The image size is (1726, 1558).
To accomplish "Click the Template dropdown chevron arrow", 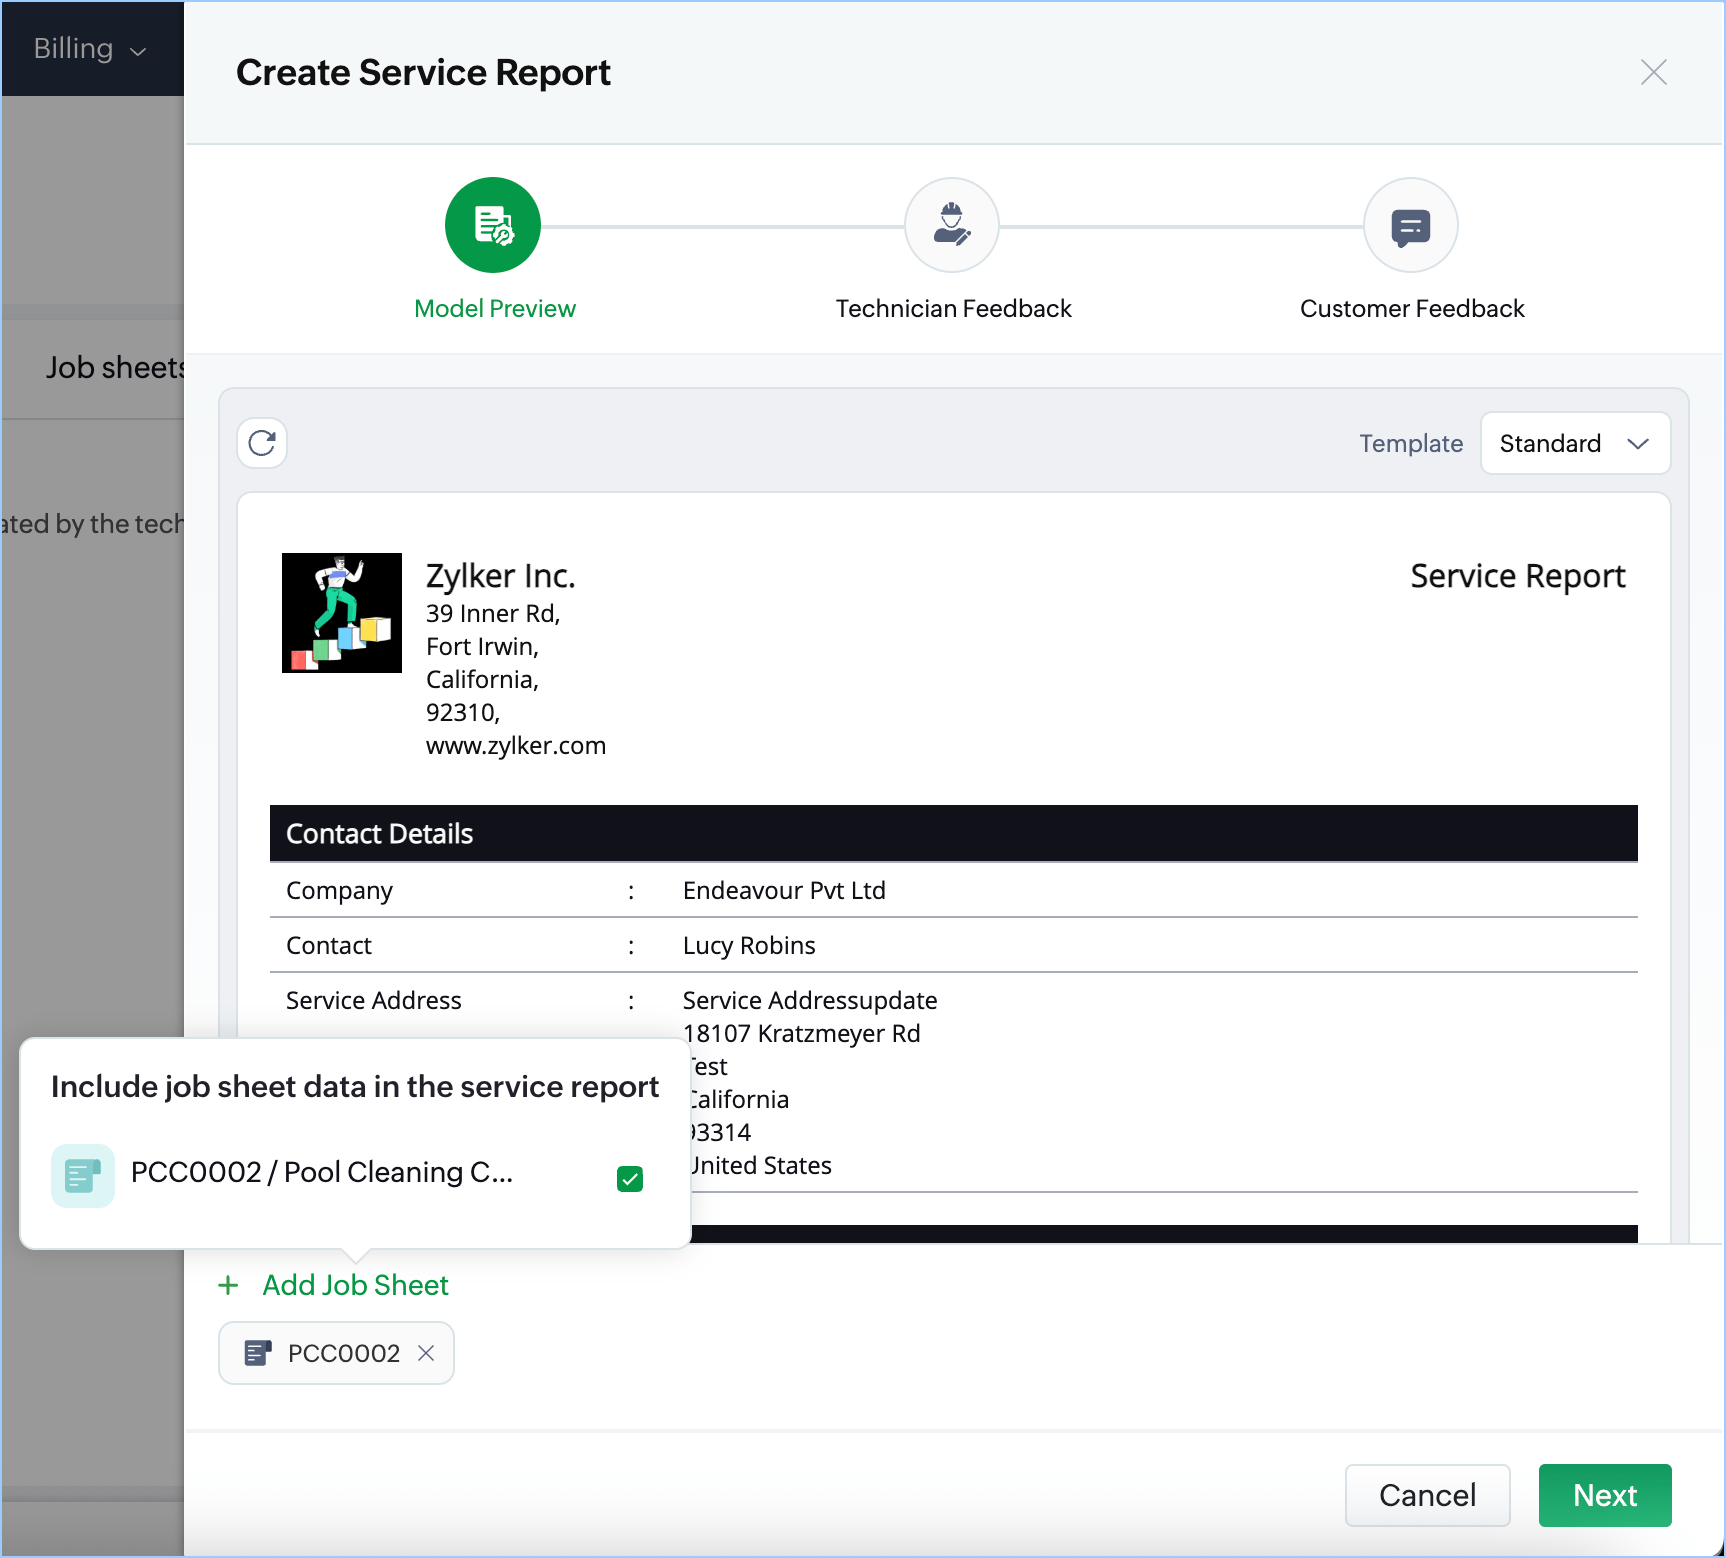I will [1637, 443].
